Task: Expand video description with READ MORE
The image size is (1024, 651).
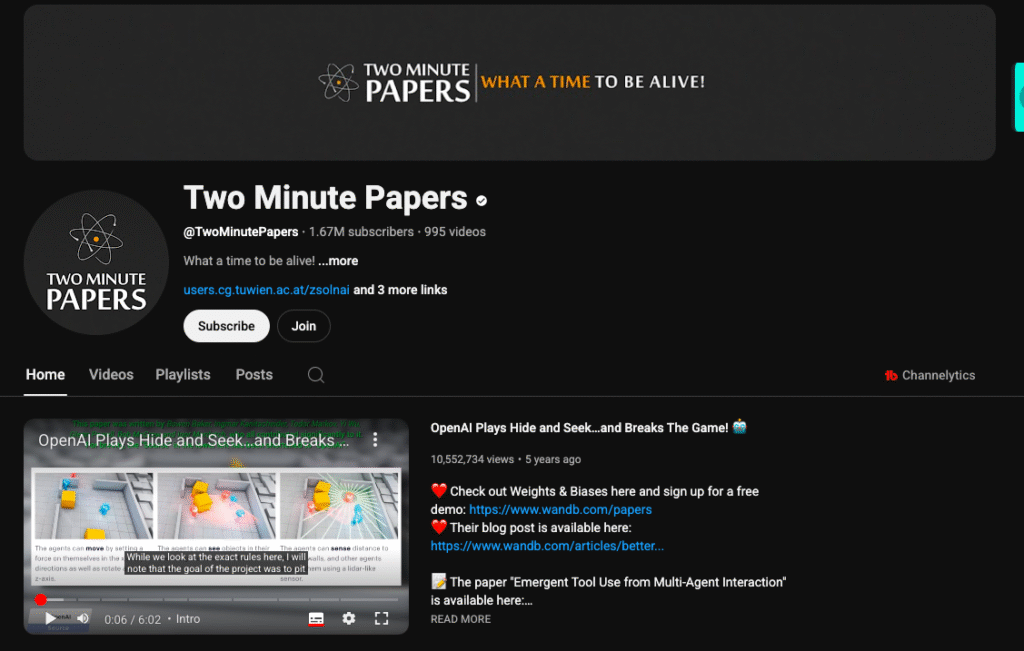Action: pyautogui.click(x=460, y=619)
